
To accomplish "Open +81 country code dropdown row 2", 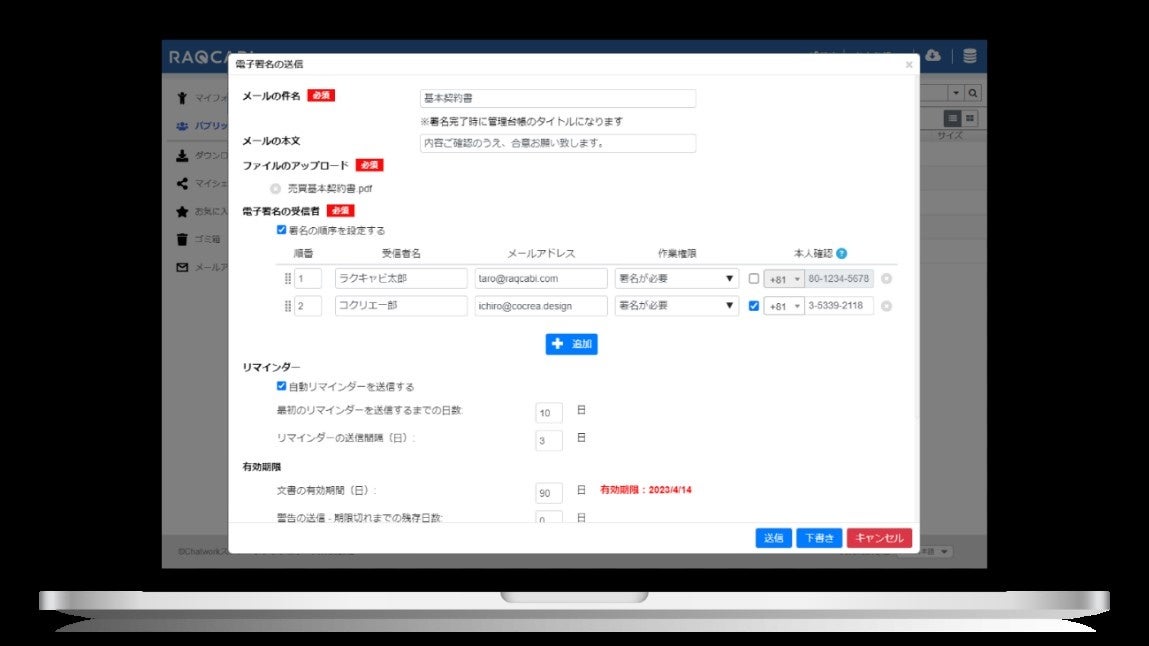I will click(784, 306).
